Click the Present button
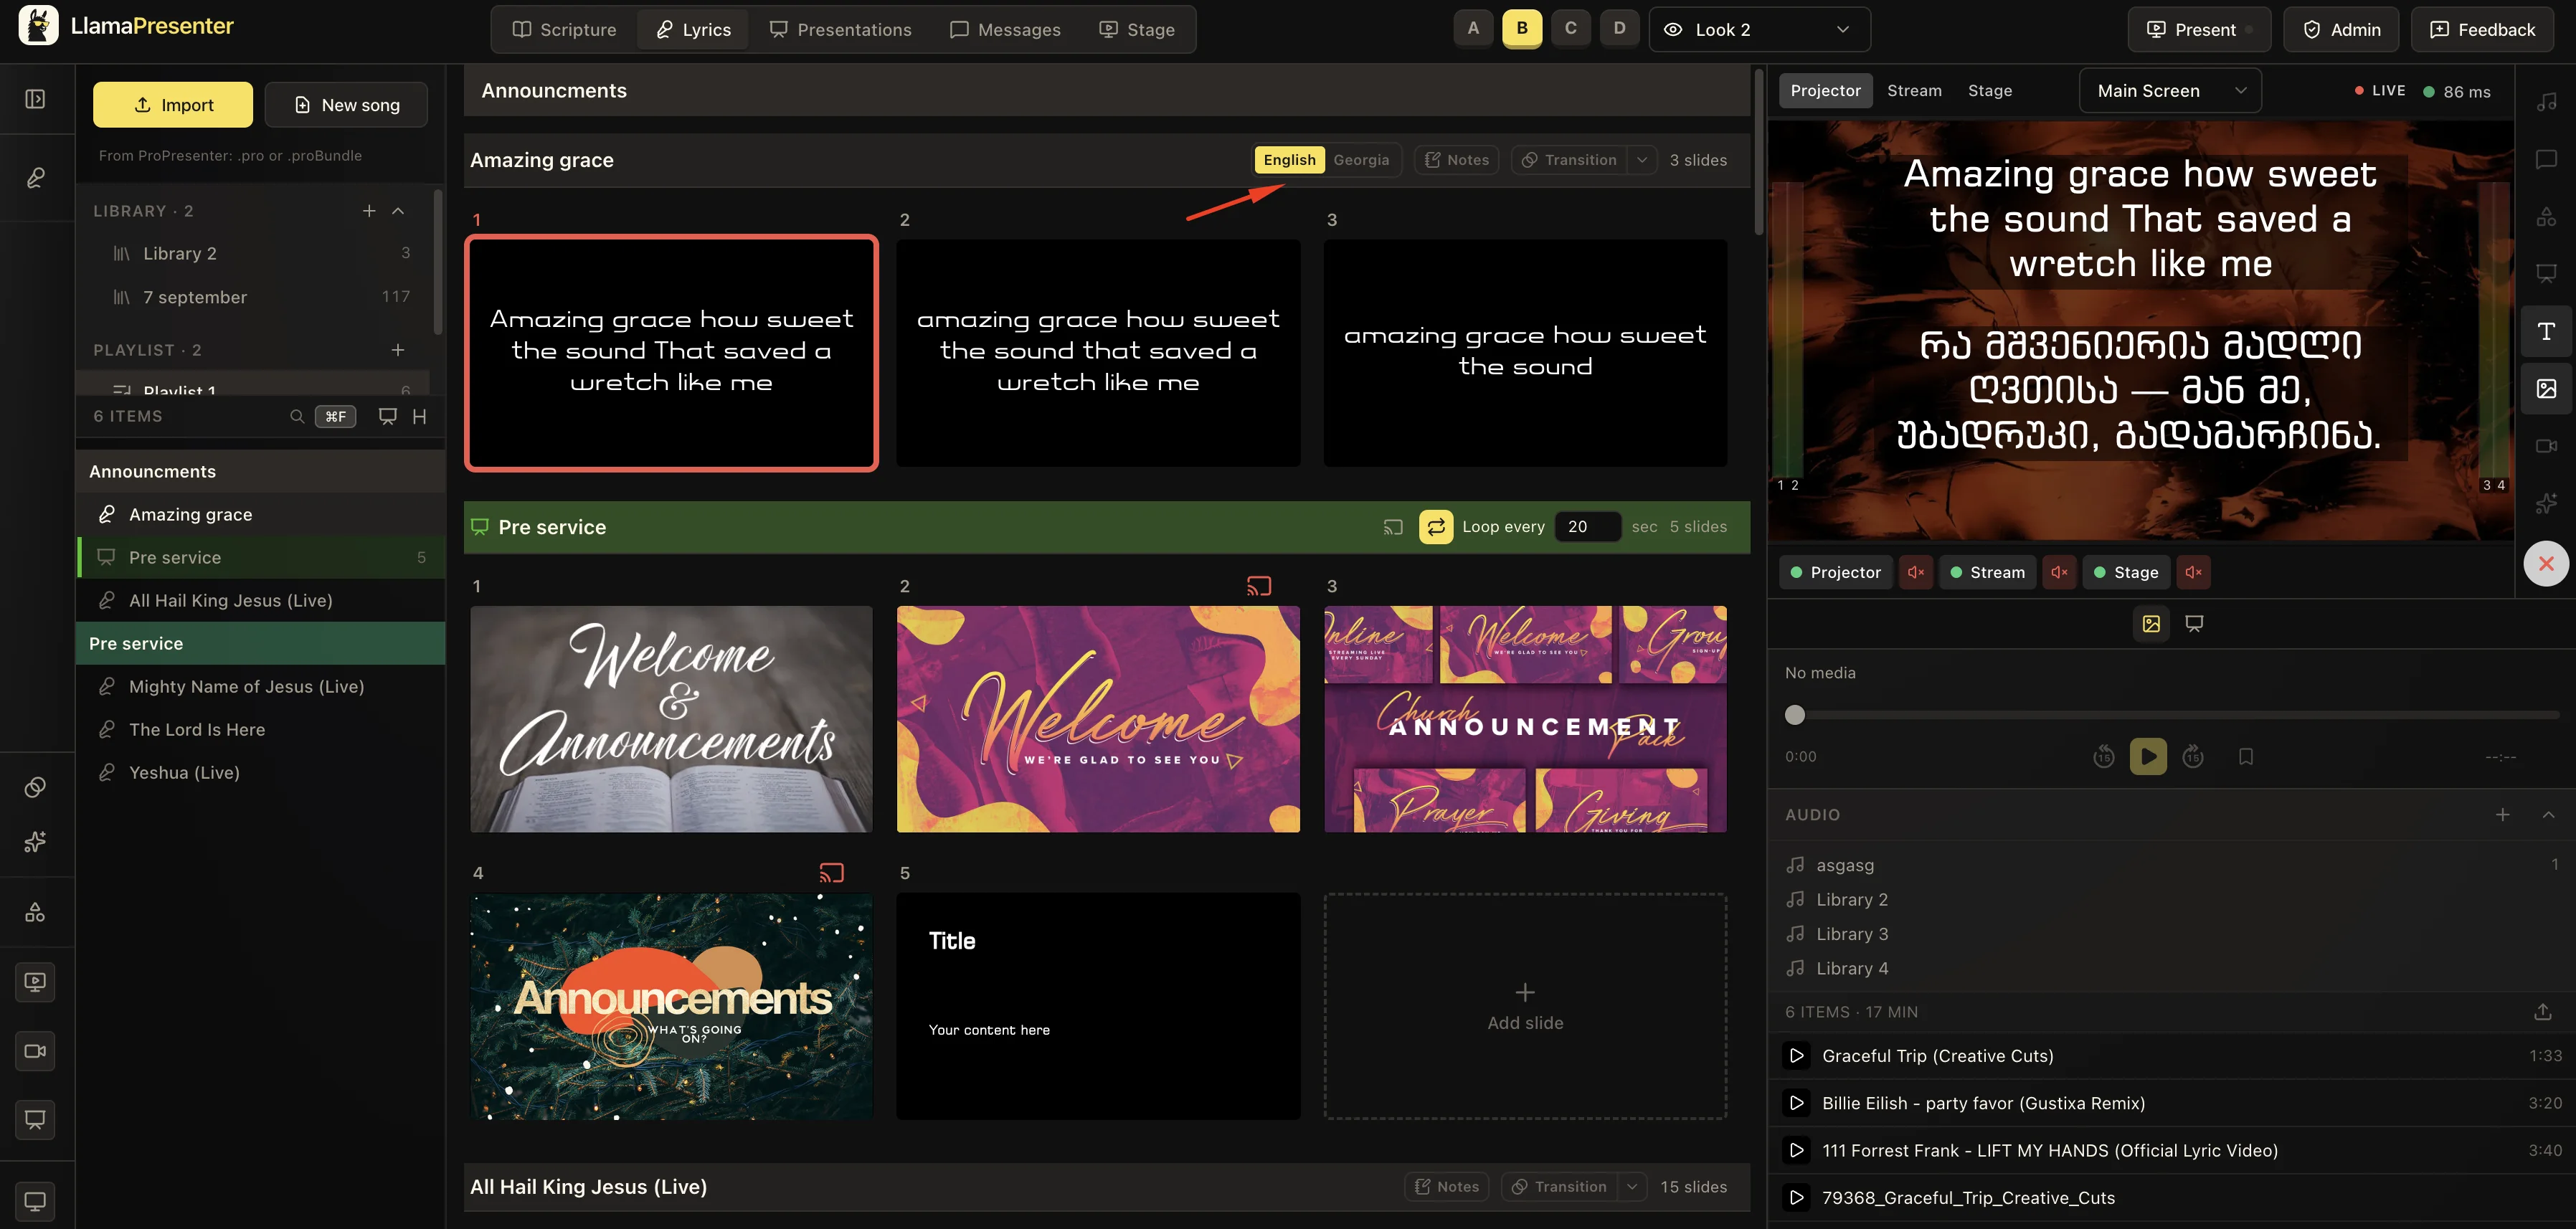This screenshot has height=1229, width=2576. [x=2199, y=30]
